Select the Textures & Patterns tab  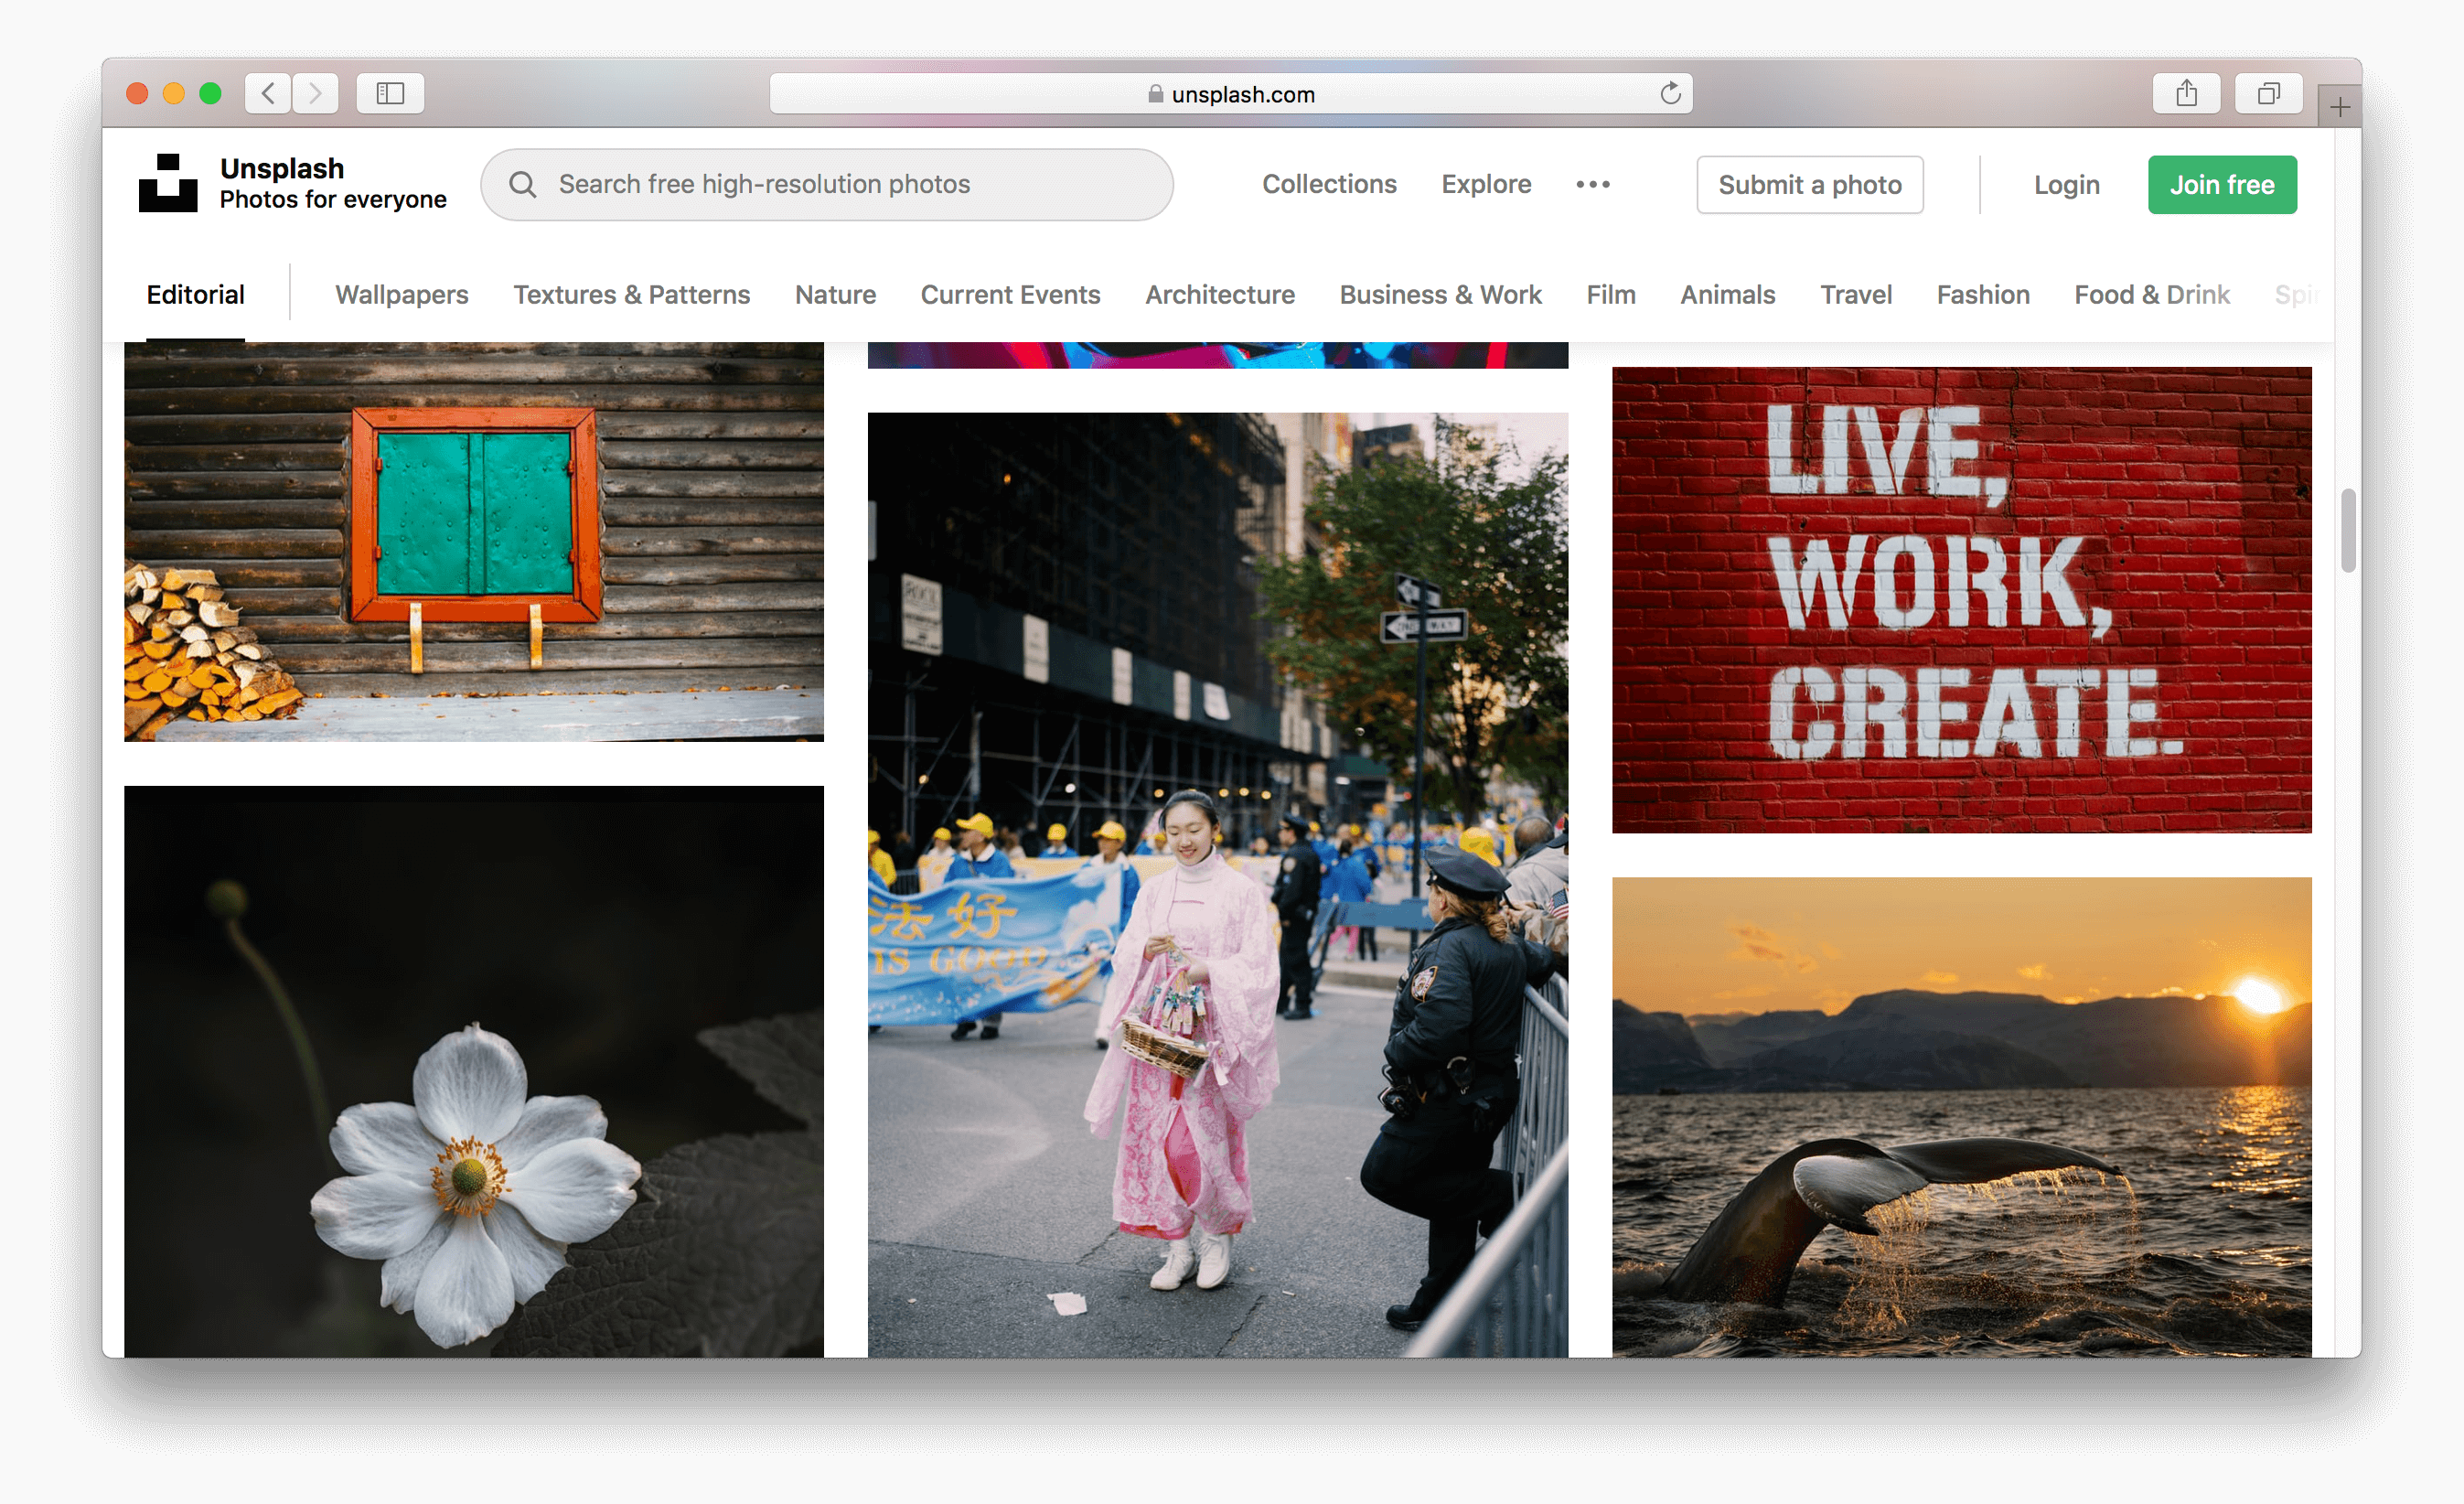click(631, 295)
